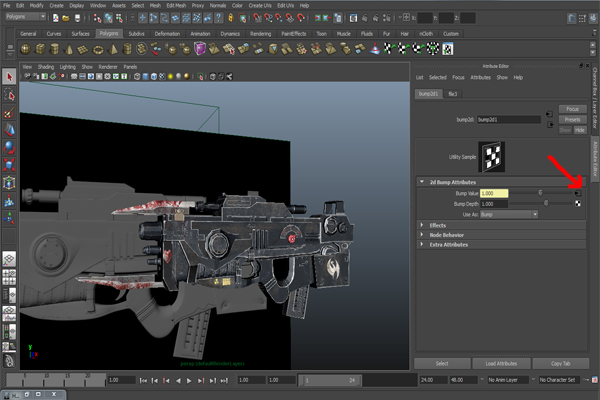Image resolution: width=600 pixels, height=400 pixels.
Task: Toggle wireframe display in viewport toolbar
Action: 137,77
